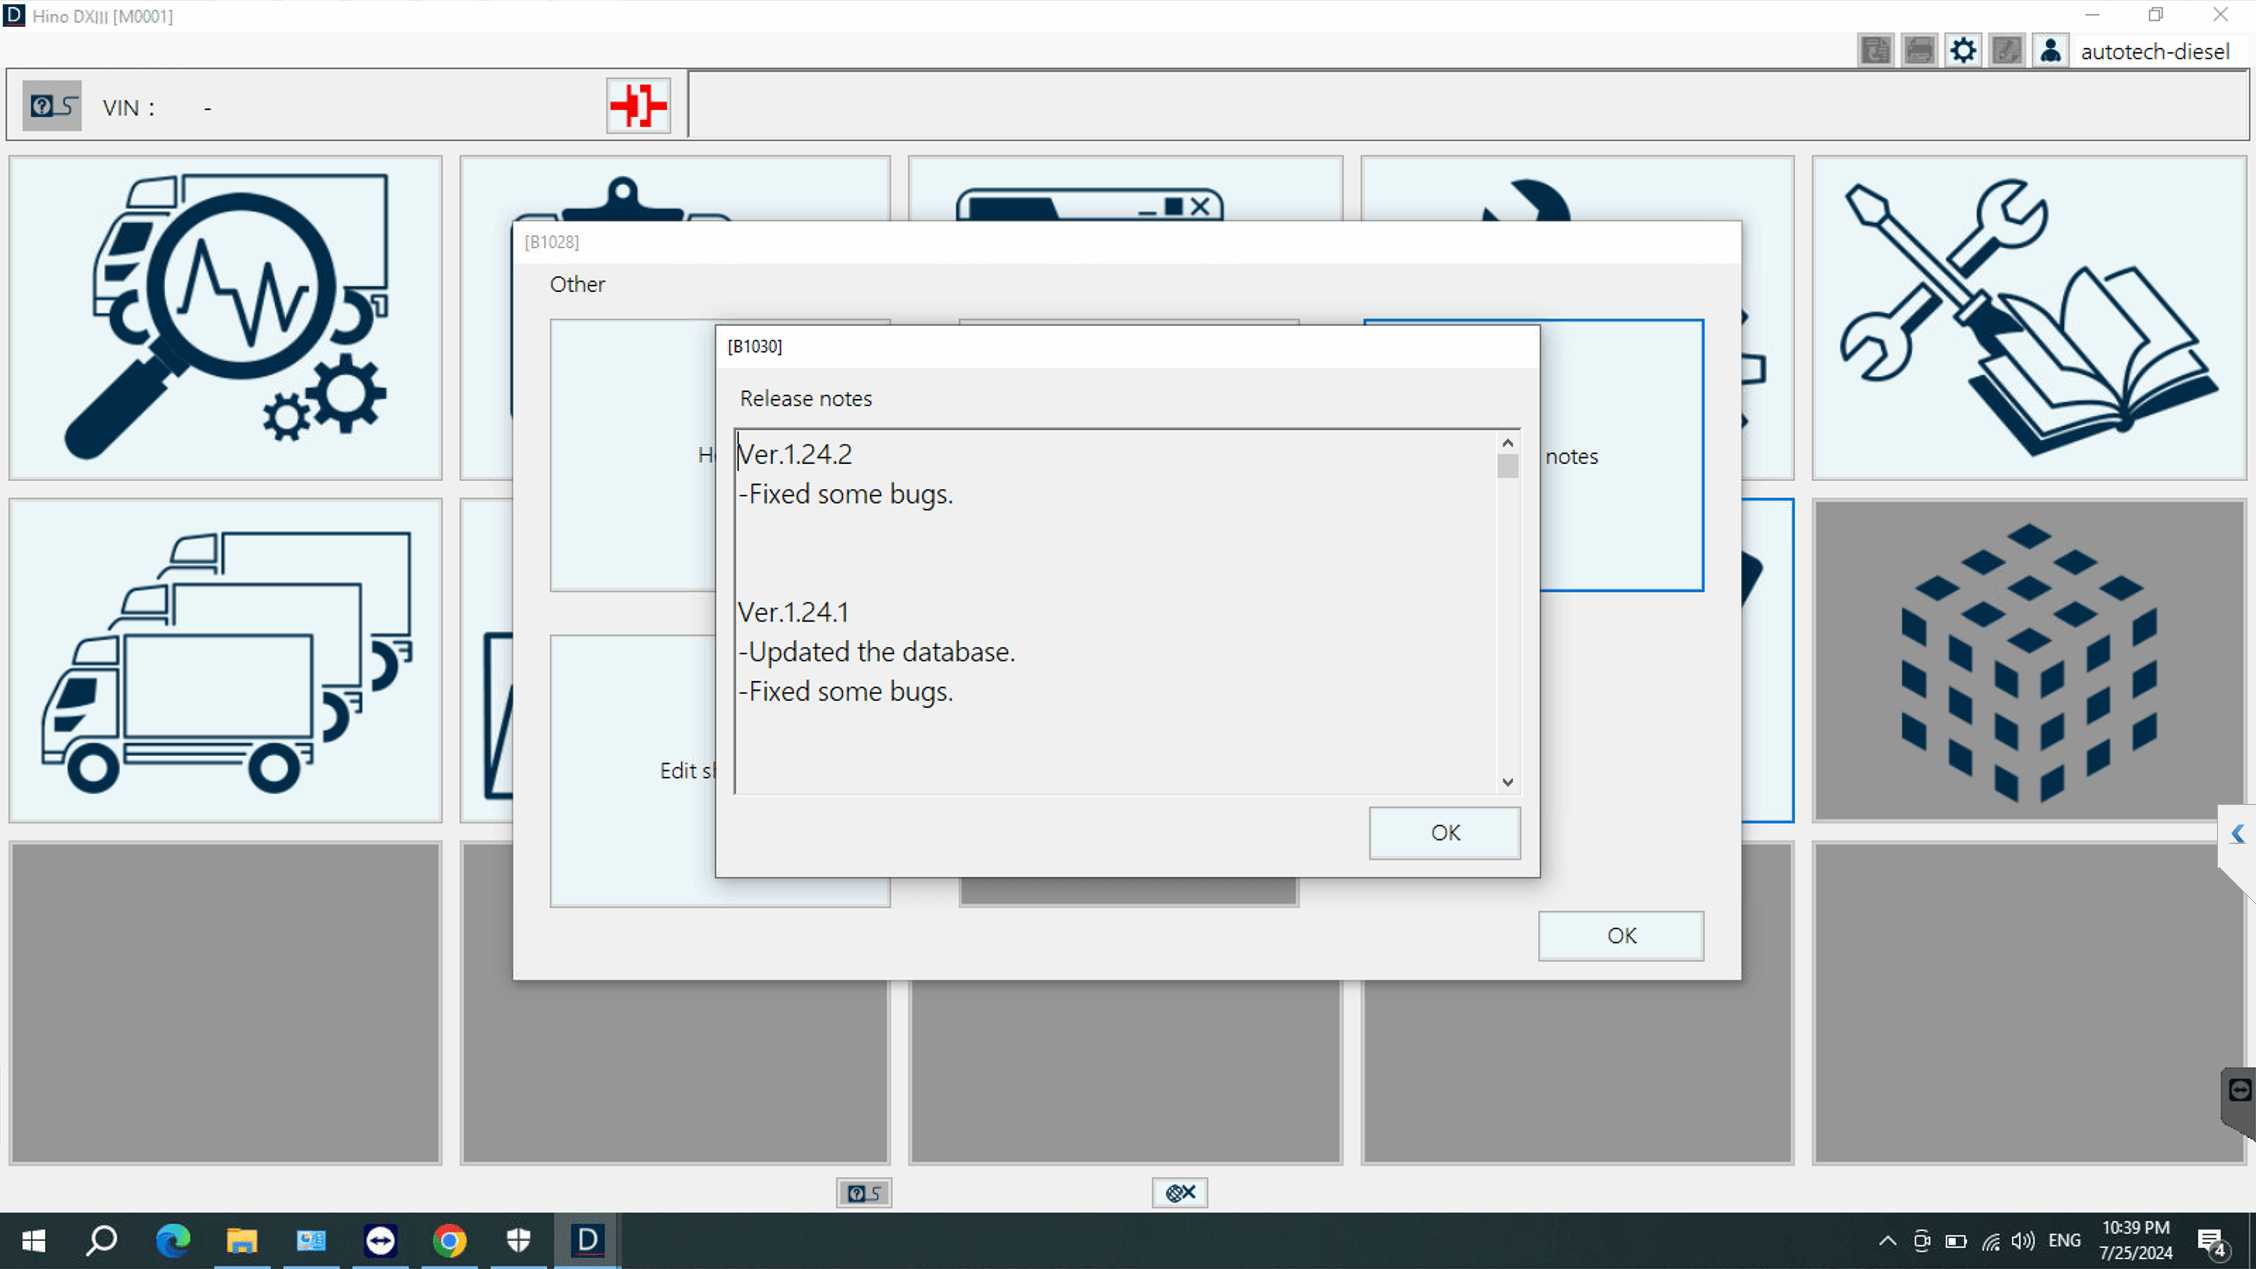
Task: Open the settings gear icon
Action: click(x=1963, y=51)
